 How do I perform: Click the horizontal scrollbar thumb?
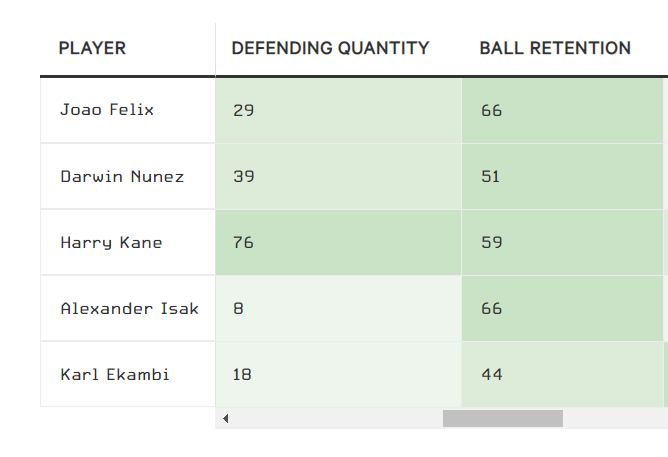coord(502,418)
